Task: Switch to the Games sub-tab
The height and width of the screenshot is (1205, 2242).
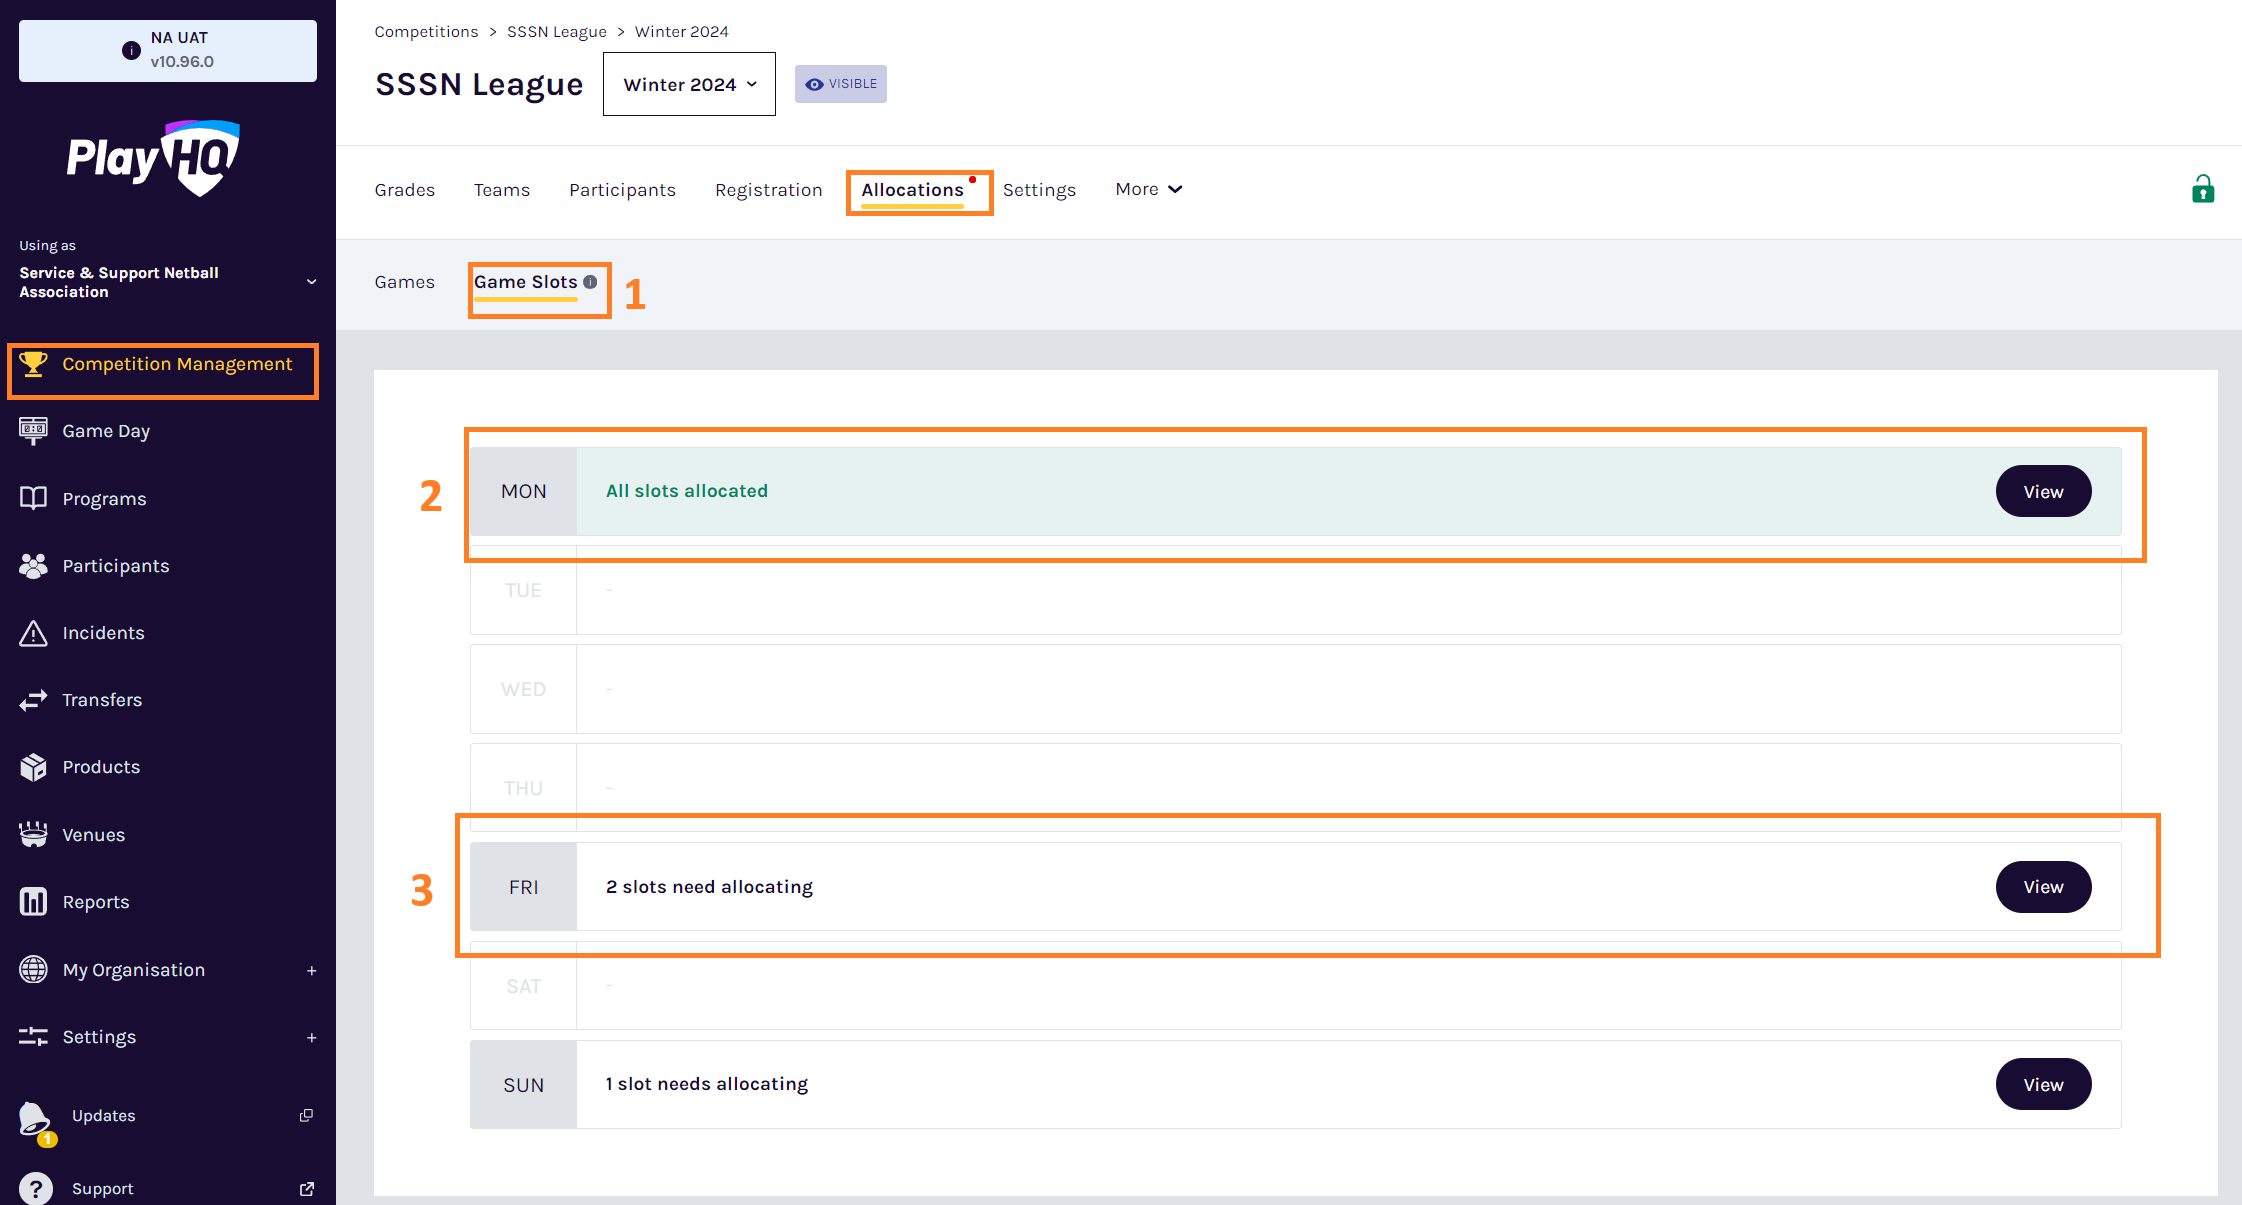Action: click(405, 282)
